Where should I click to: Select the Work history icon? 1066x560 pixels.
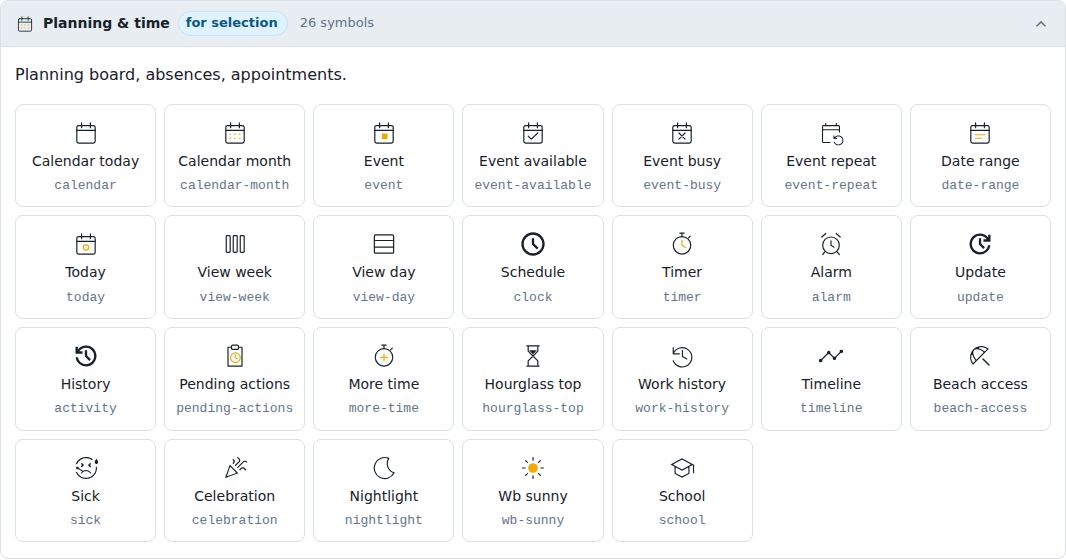[x=682, y=379]
